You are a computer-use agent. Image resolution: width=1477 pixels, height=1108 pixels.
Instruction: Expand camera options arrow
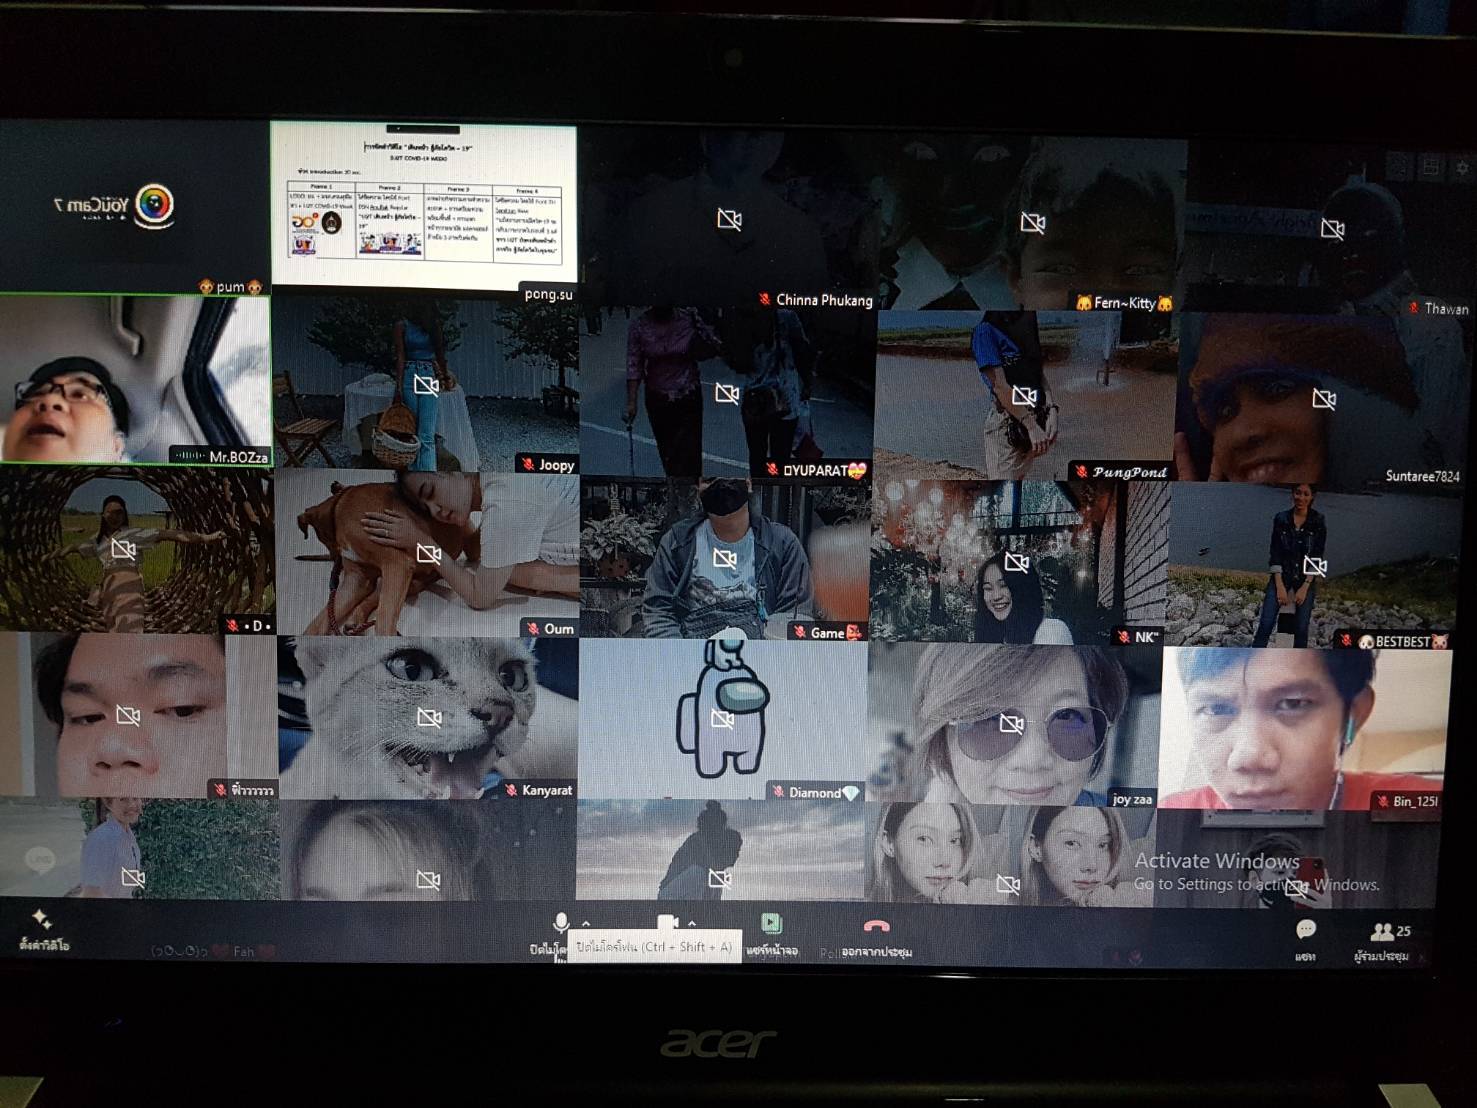pyautogui.click(x=692, y=922)
